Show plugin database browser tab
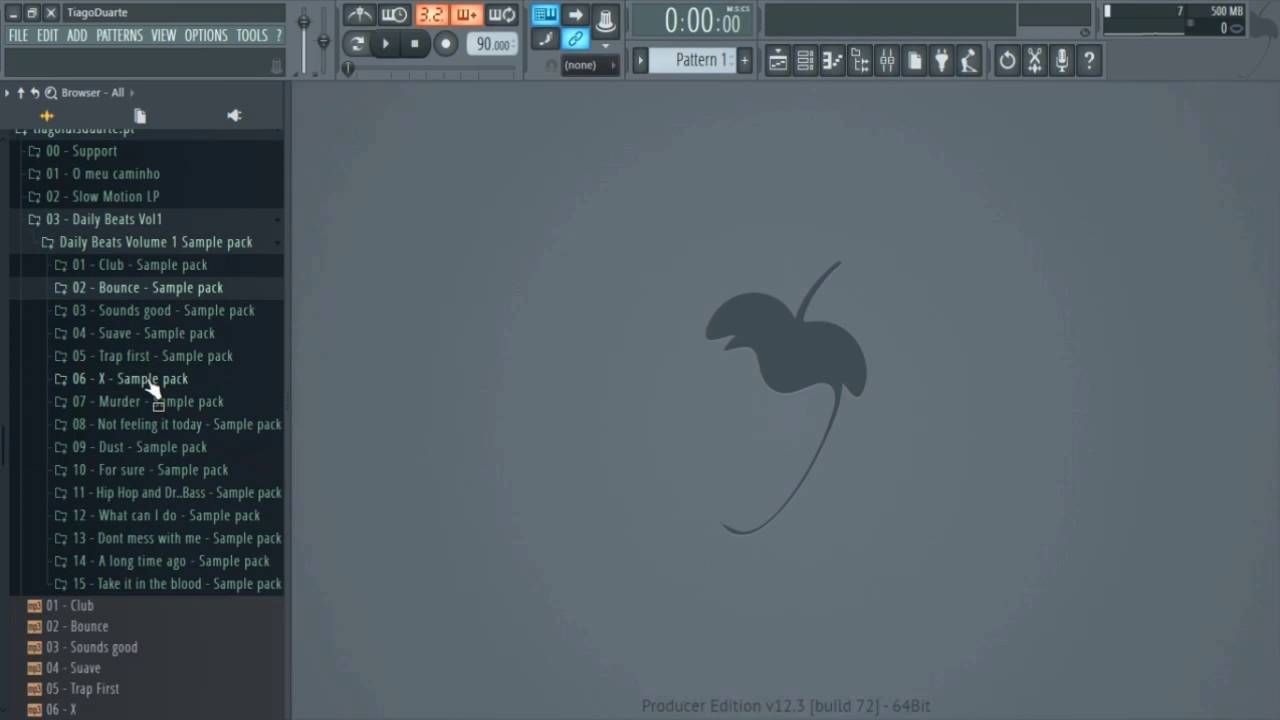The height and width of the screenshot is (720, 1280). [234, 116]
